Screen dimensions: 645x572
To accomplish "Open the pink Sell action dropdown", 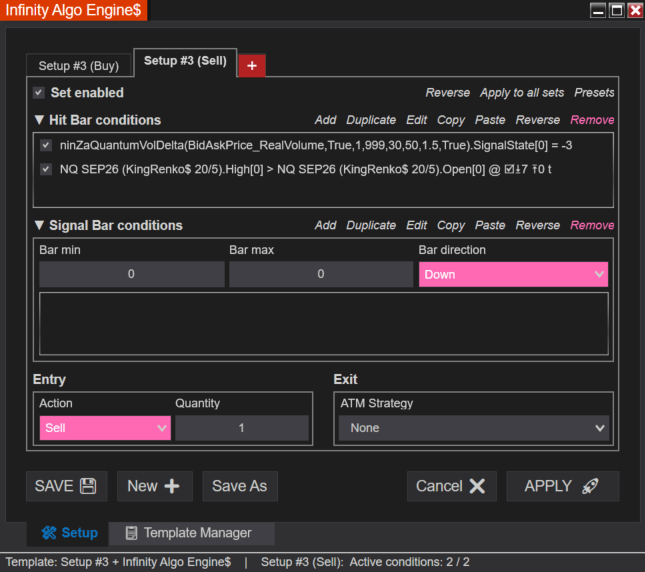I will click(x=105, y=428).
